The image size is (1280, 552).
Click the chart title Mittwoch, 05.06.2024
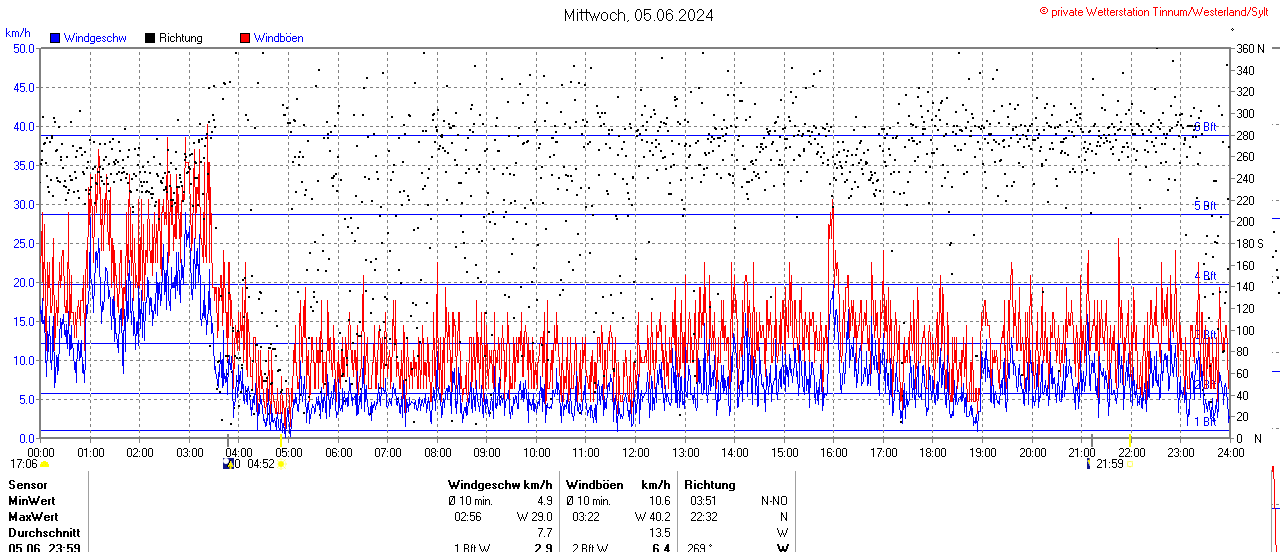point(639,15)
